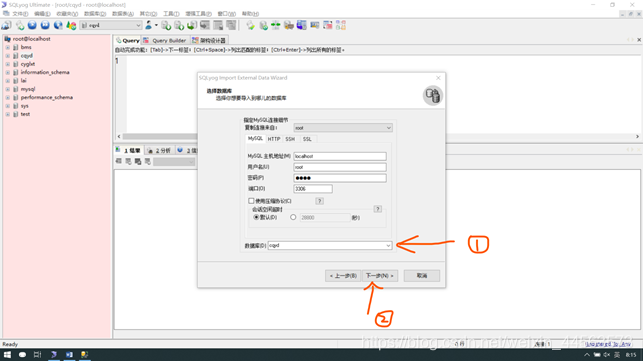Switch to the 2 分析 result tab
Image resolution: width=643 pixels, height=361 pixels.
tap(159, 151)
